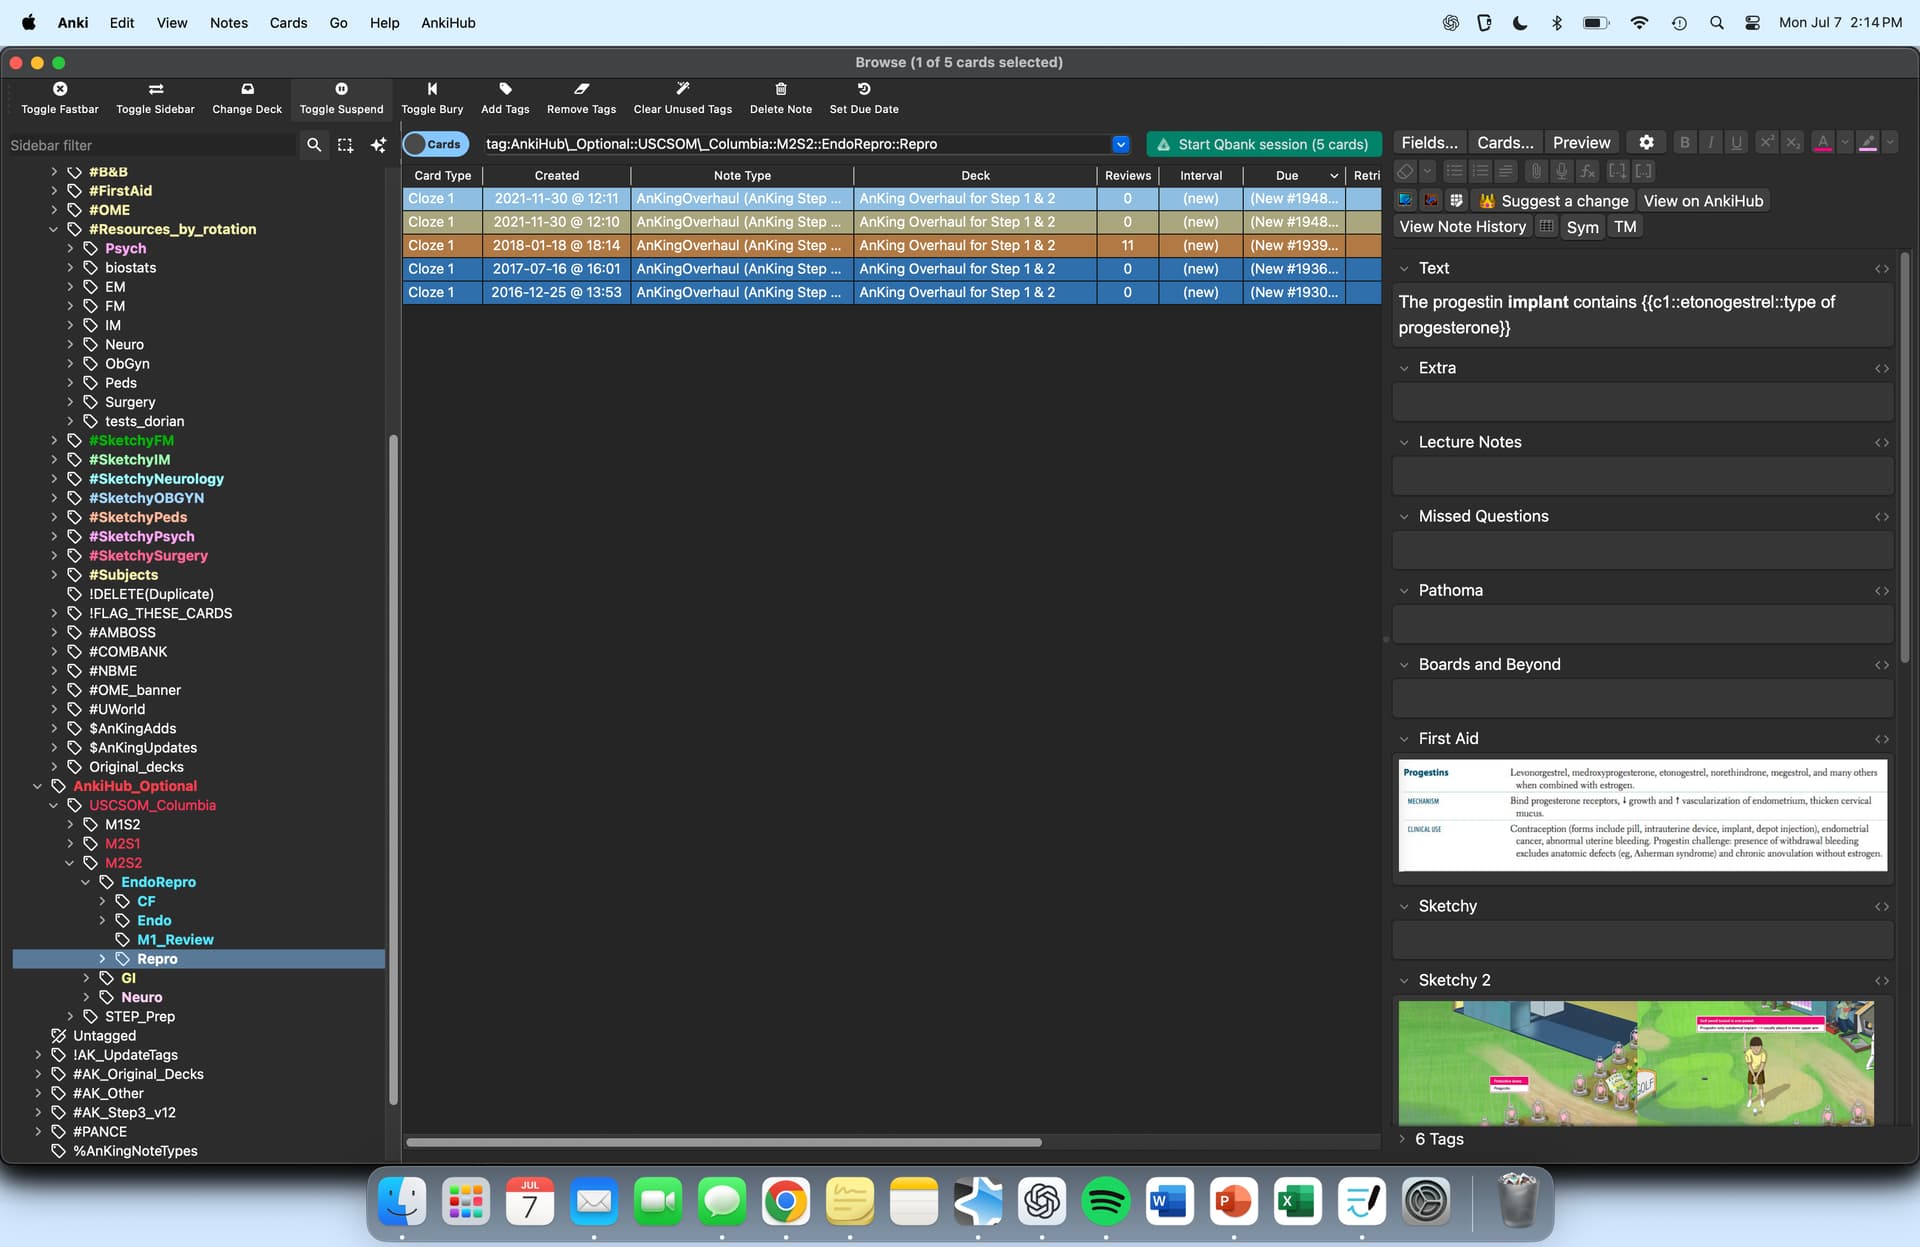Expand the #SketchyOBGYN tag tree item

pos(54,498)
